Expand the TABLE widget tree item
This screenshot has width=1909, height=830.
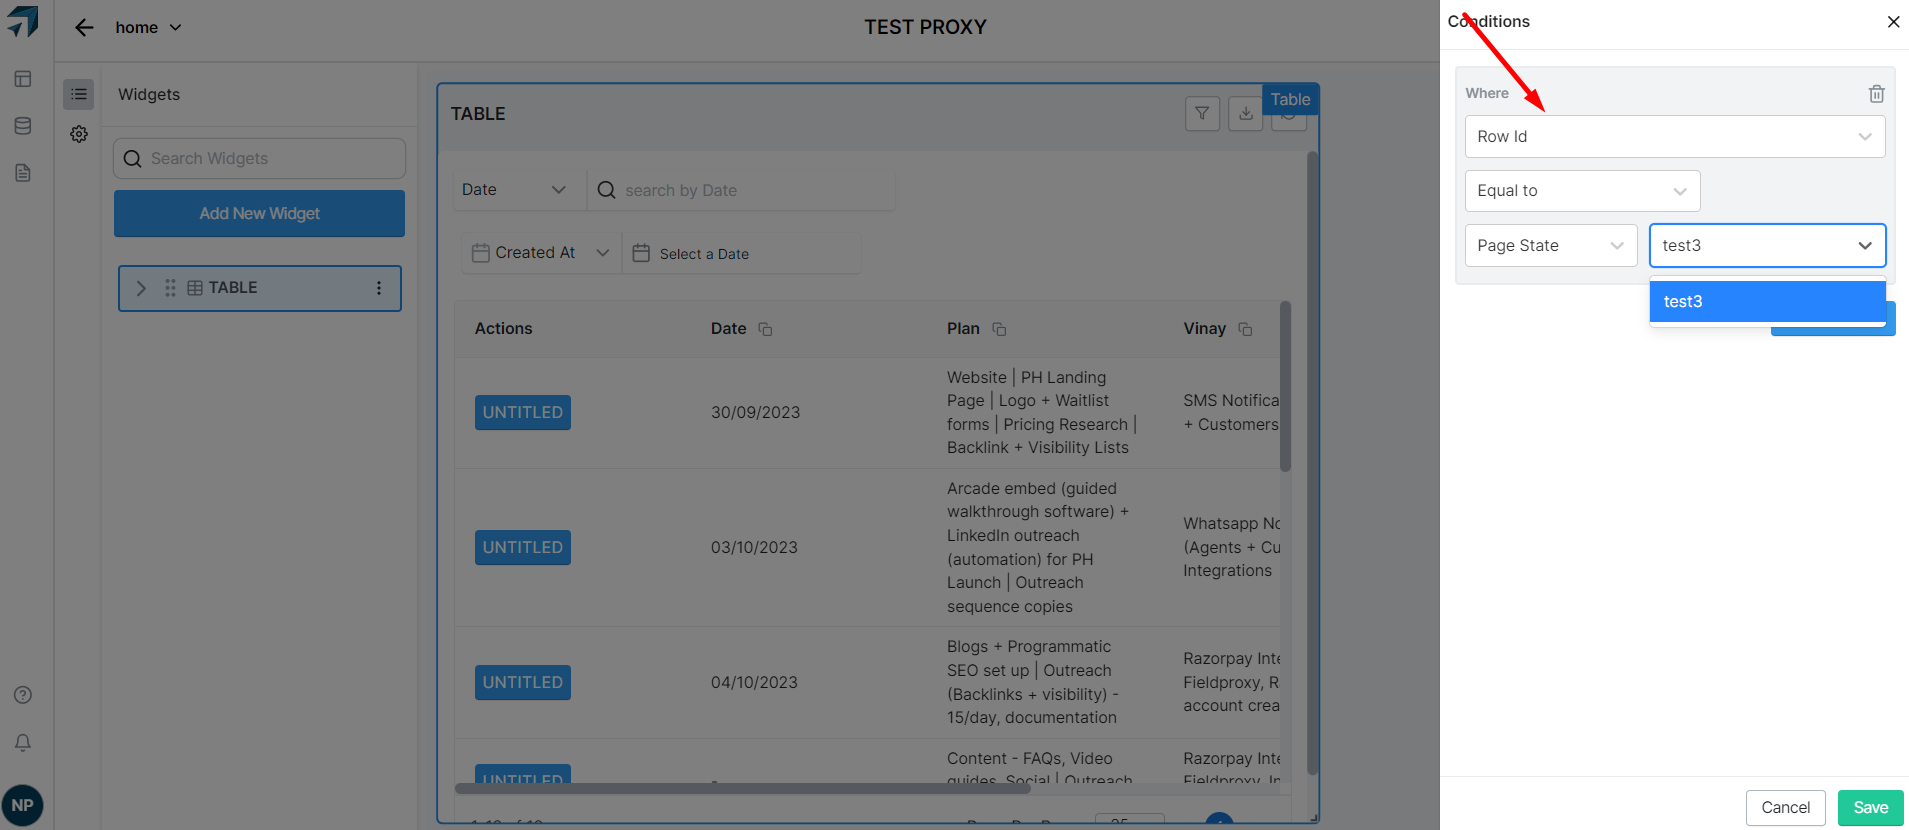[141, 288]
